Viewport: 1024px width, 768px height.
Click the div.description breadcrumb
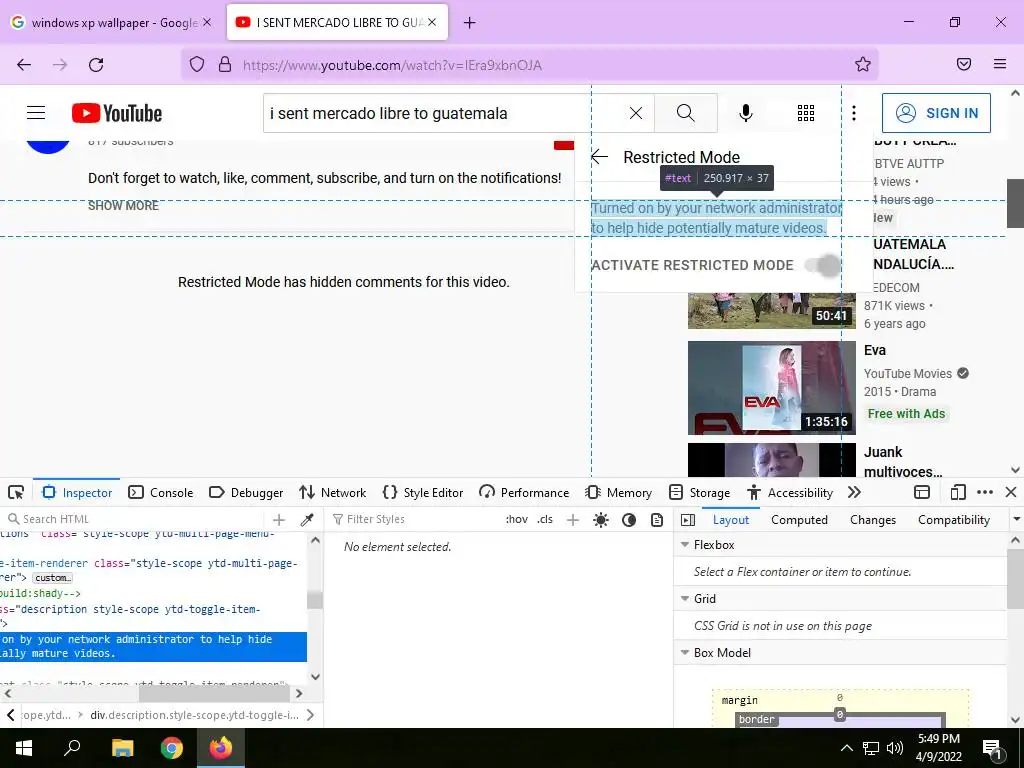194,715
